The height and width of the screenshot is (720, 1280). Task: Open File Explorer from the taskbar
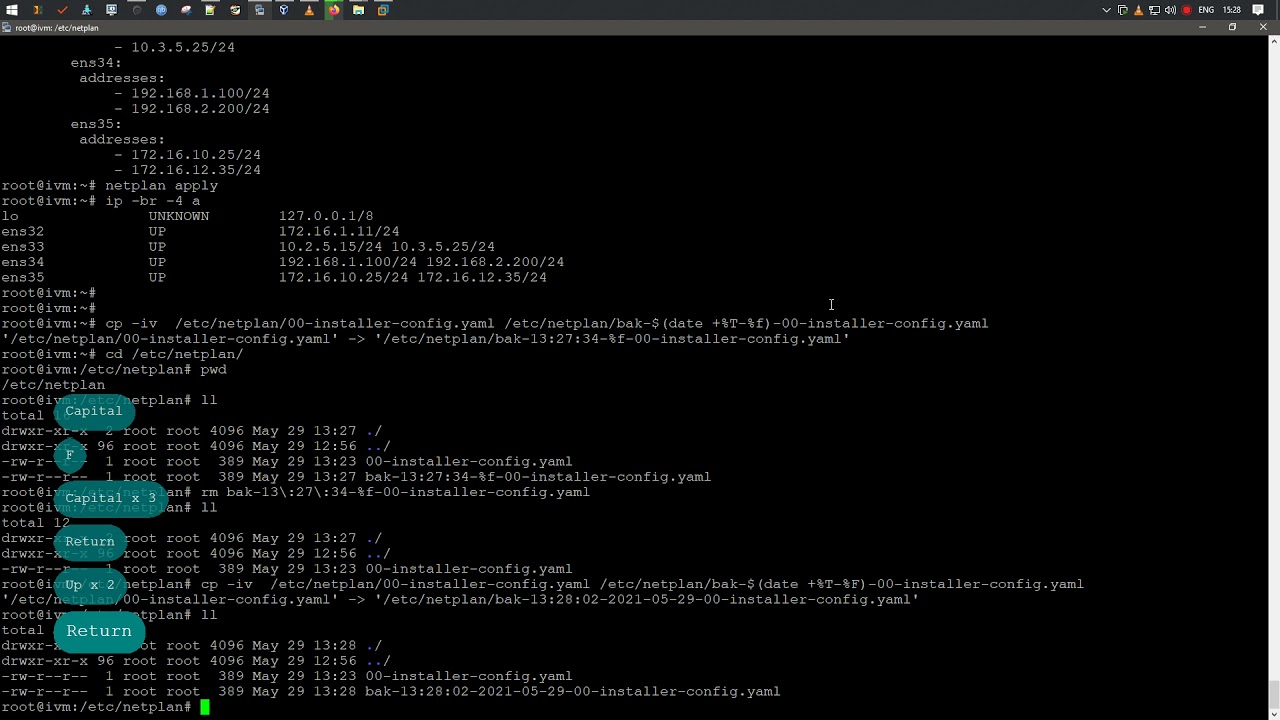(358, 10)
